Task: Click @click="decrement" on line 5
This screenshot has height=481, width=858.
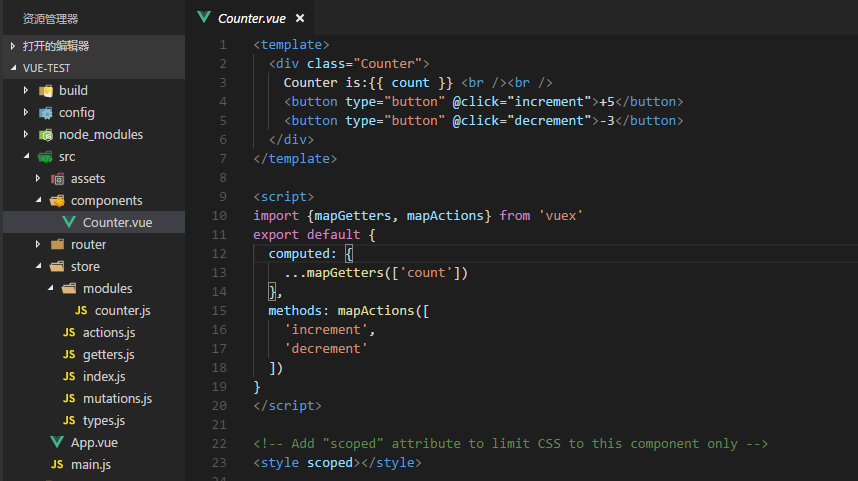Action: [522, 120]
